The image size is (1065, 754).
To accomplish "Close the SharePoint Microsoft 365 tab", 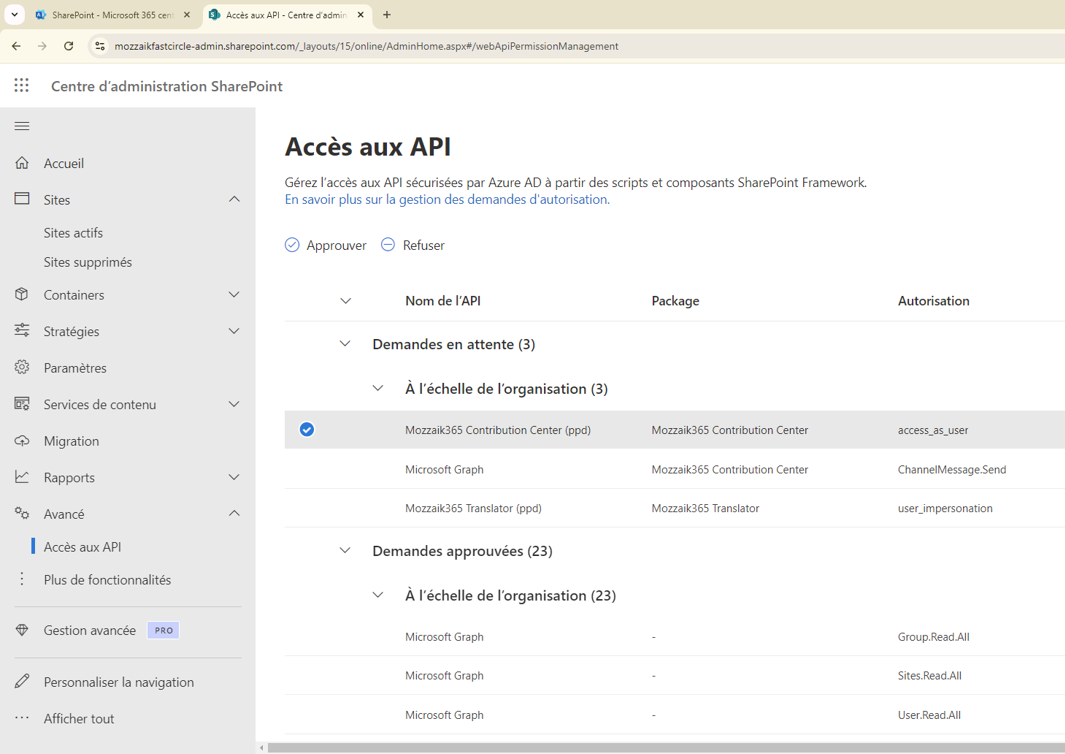I will [x=187, y=14].
